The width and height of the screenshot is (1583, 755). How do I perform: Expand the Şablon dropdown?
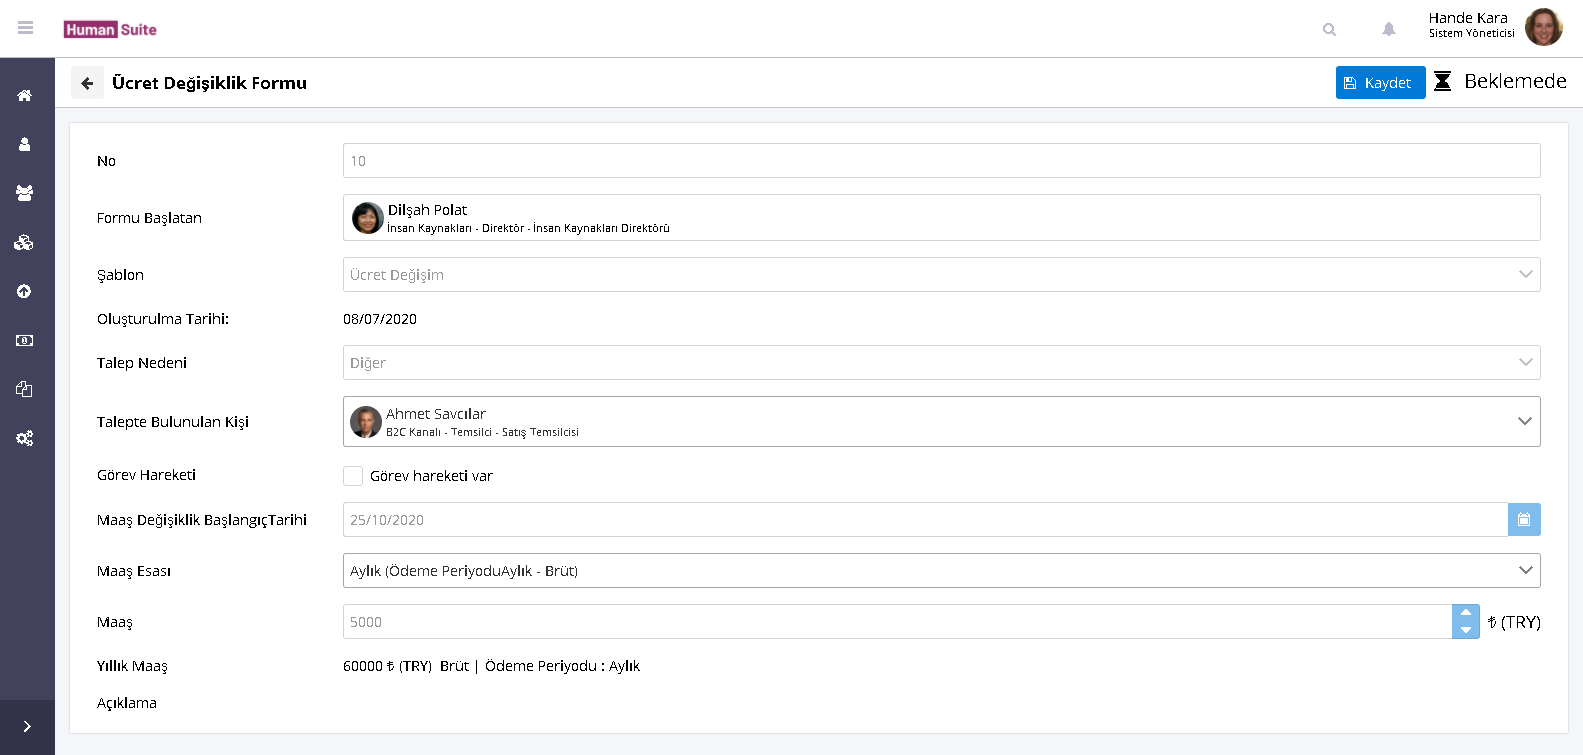(x=1525, y=275)
